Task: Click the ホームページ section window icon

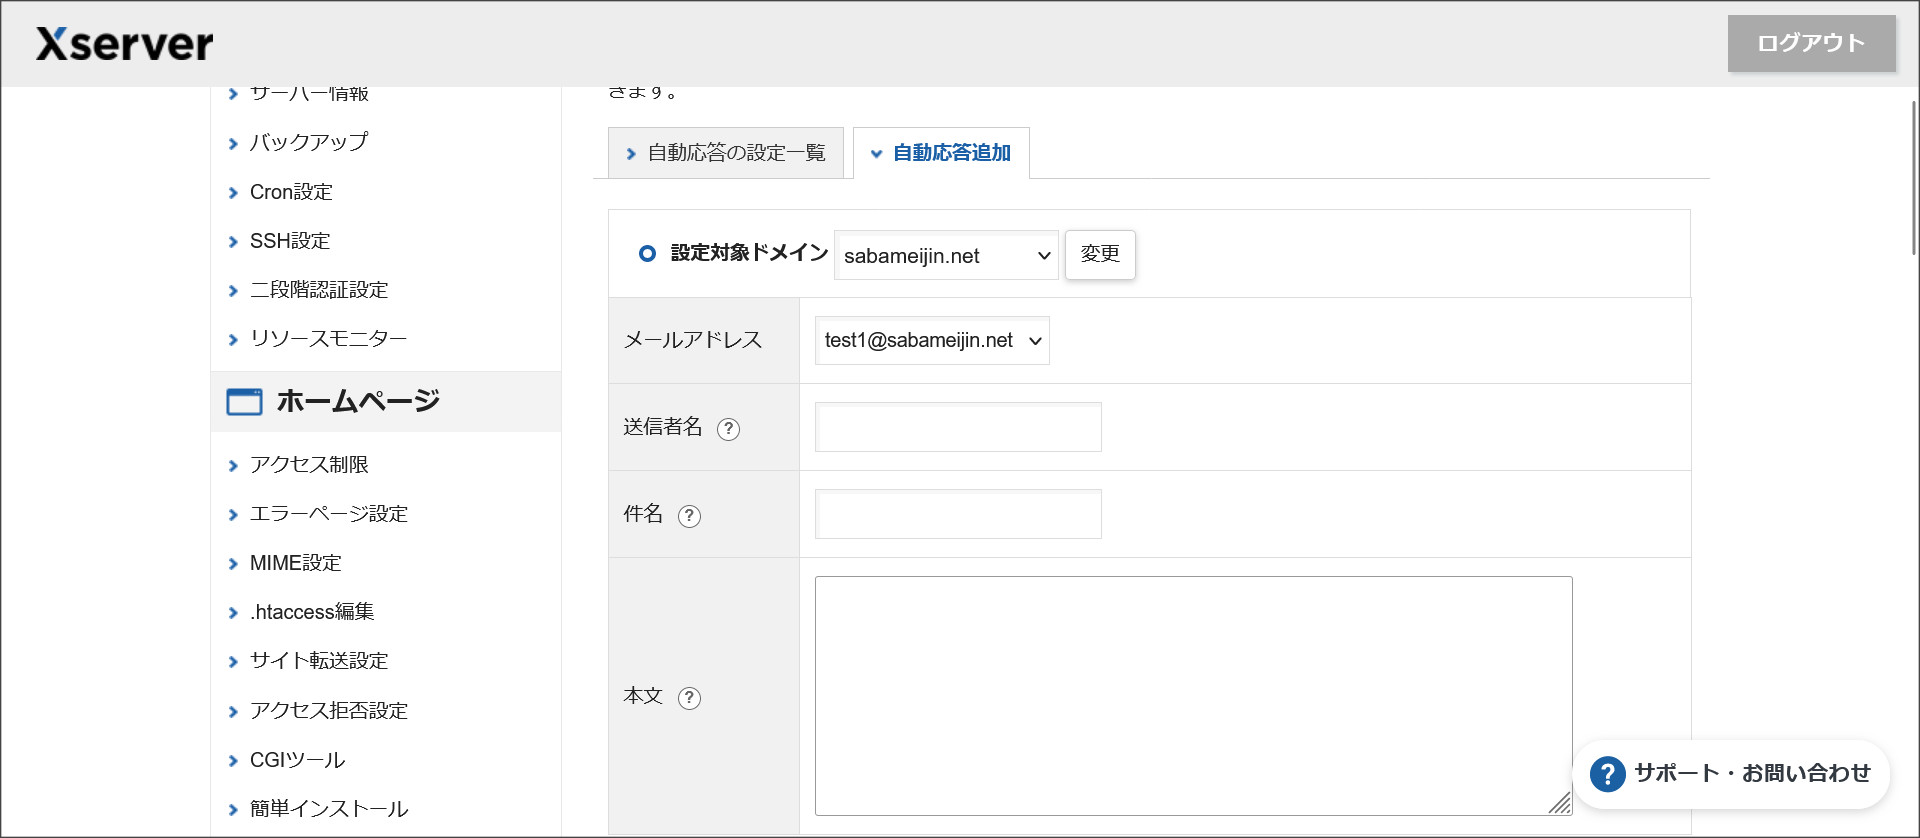Action: tap(244, 402)
